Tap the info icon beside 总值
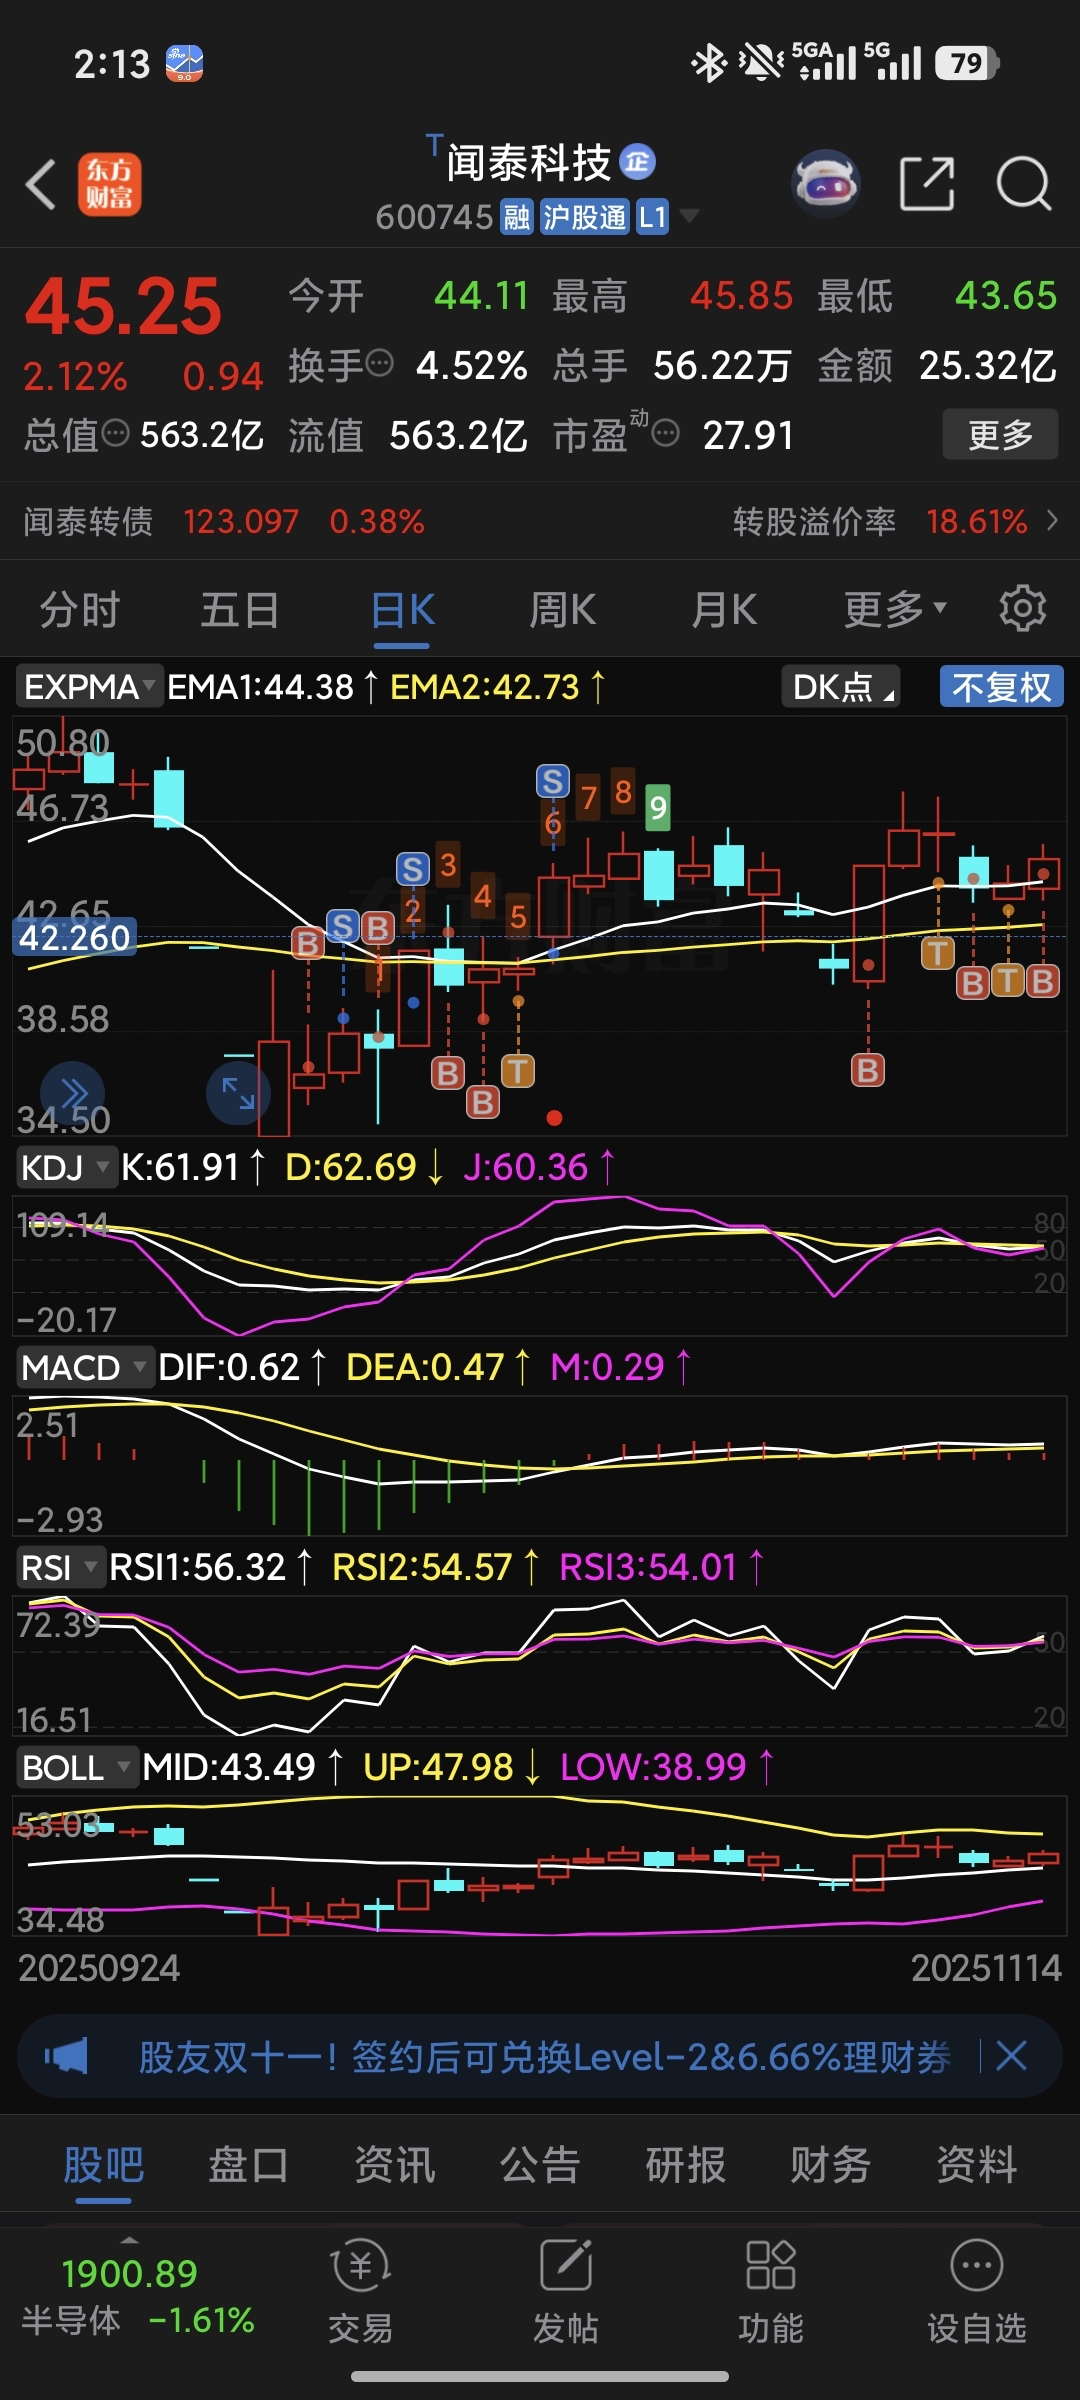 tap(116, 432)
